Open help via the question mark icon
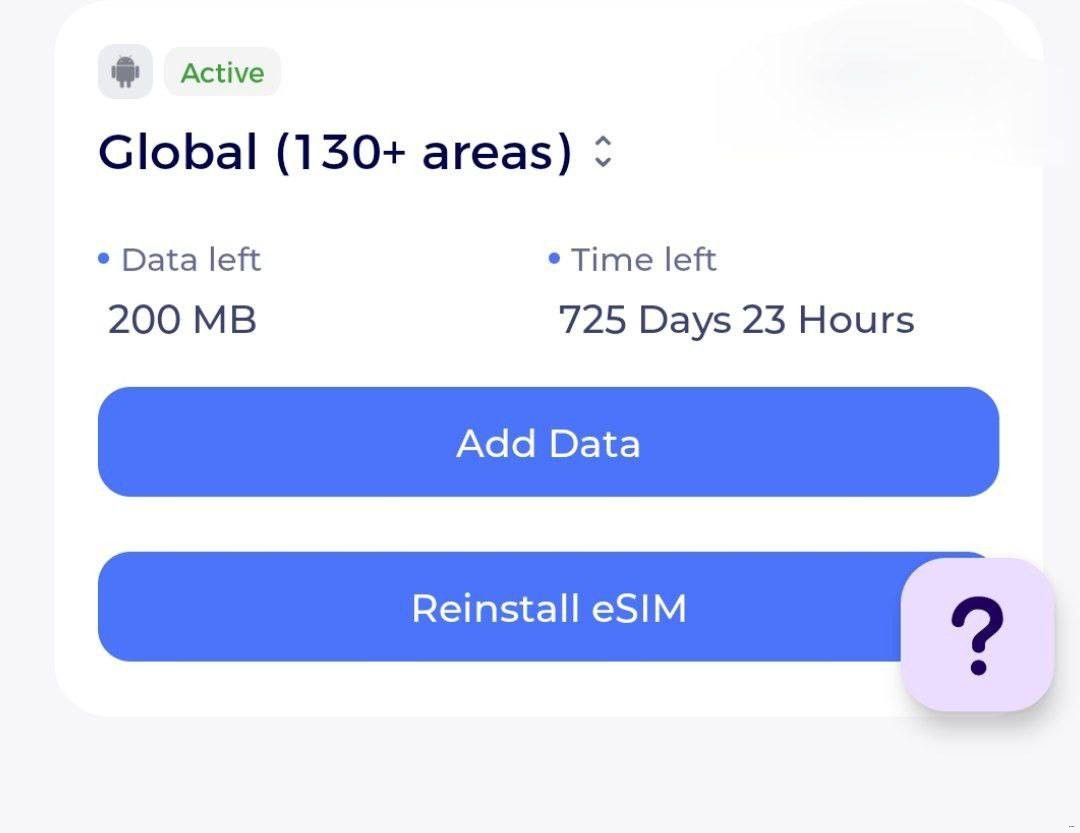This screenshot has width=1080, height=833. pos(977,634)
